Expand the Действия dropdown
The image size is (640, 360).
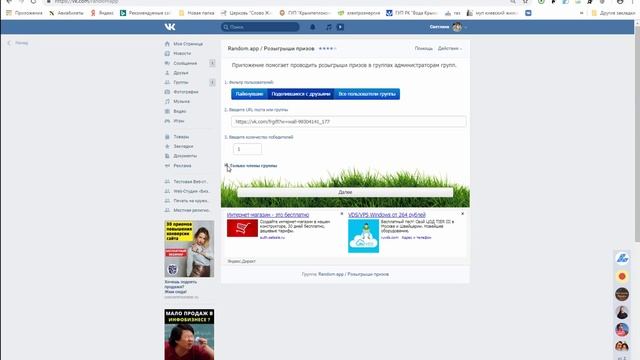tap(450, 49)
